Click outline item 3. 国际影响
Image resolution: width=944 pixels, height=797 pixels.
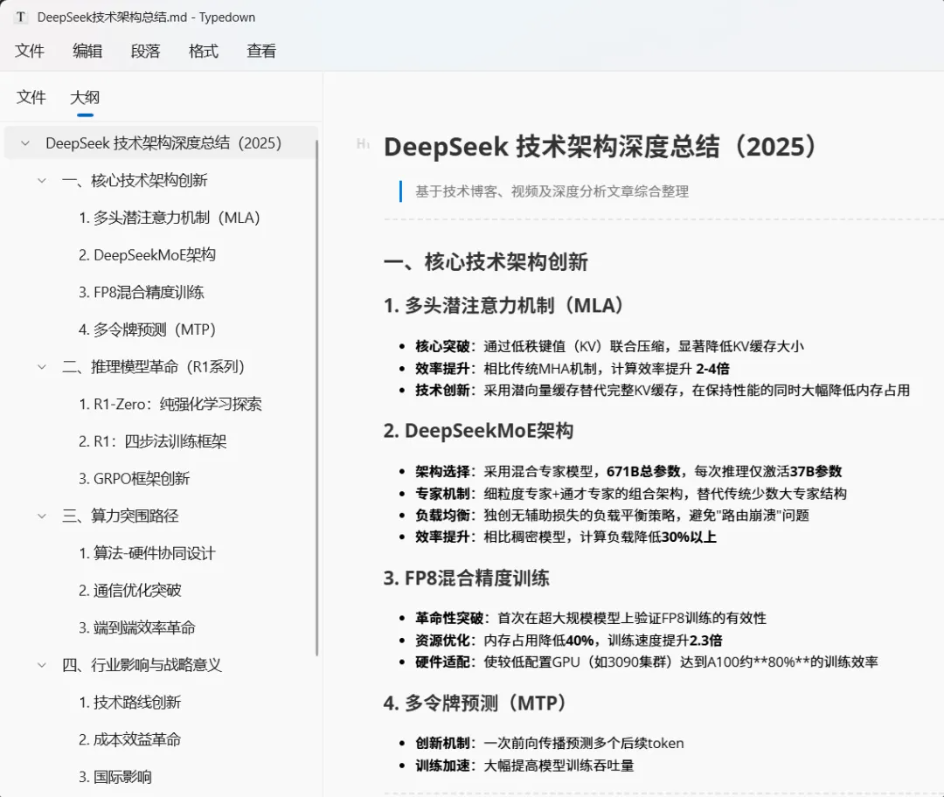click(115, 777)
